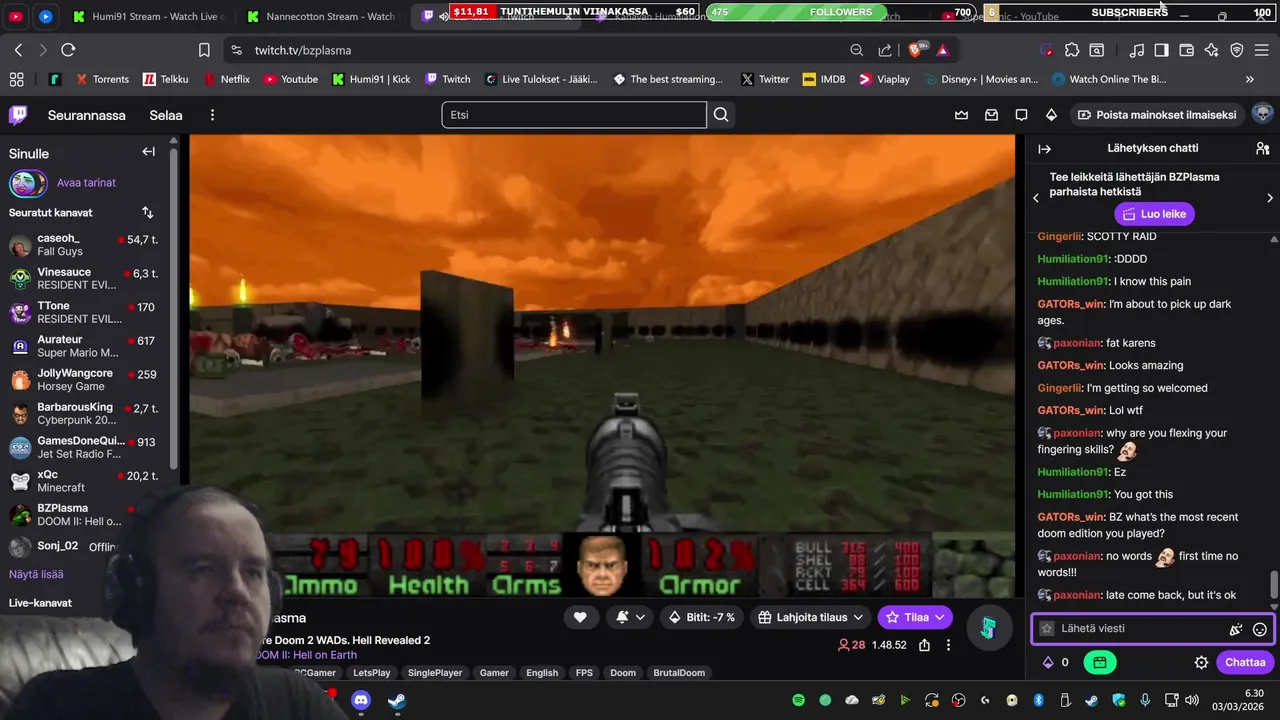The image size is (1280, 720).
Task: Open the notification bell dropdown
Action: [630, 618]
